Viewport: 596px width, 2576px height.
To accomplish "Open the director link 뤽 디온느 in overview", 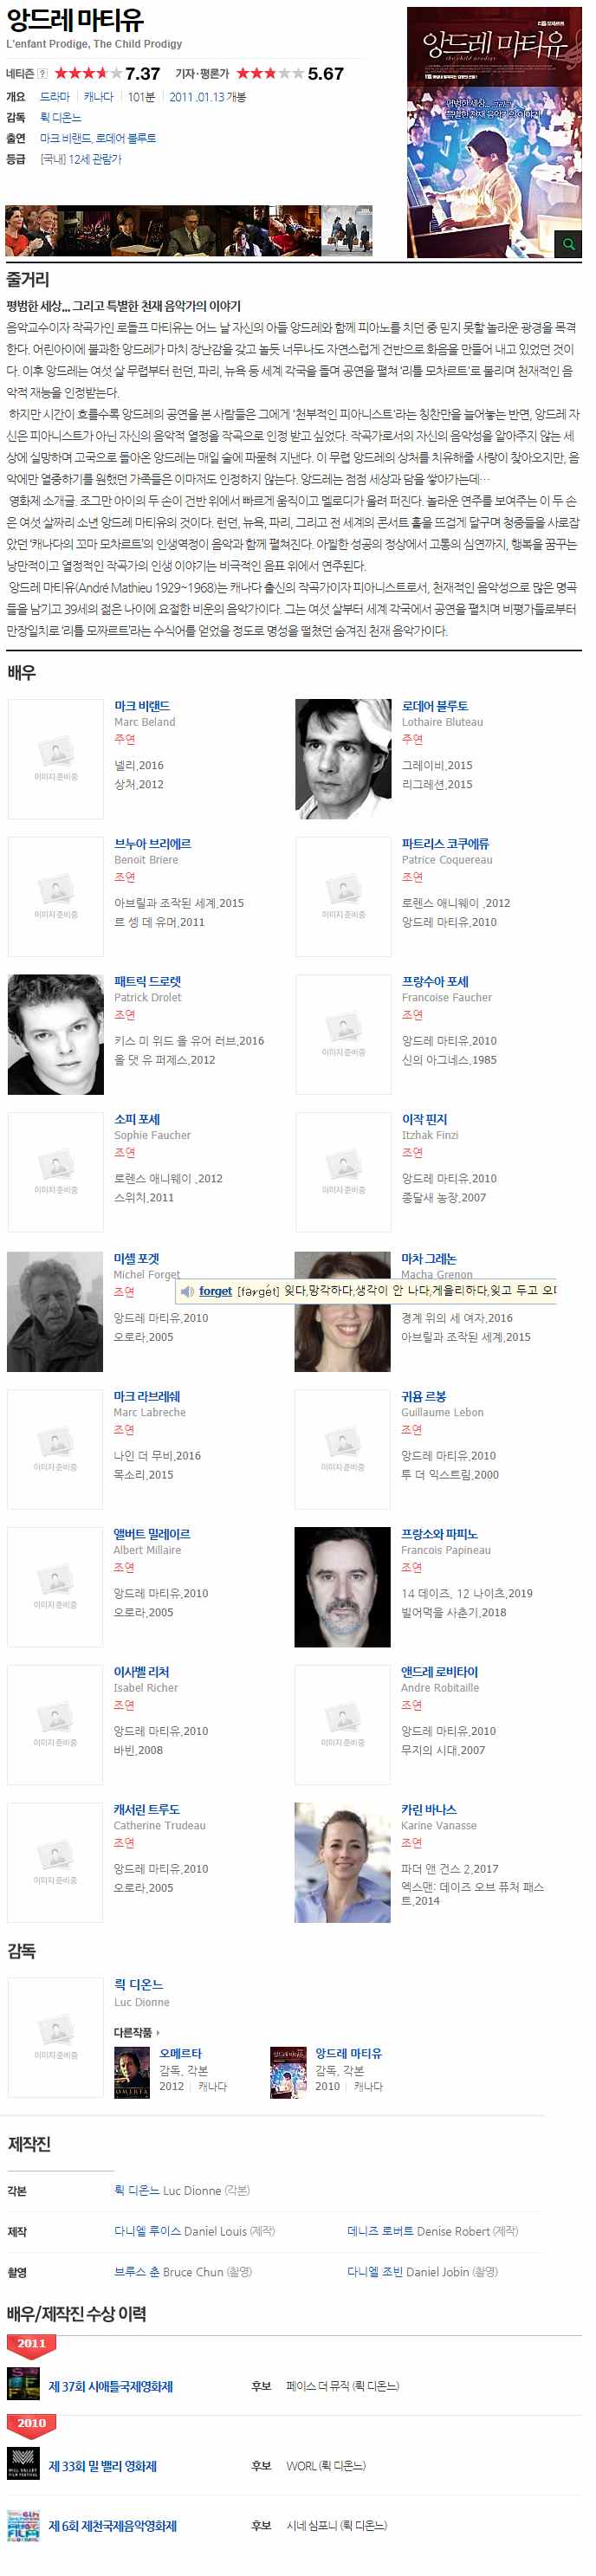I will pyautogui.click(x=60, y=118).
